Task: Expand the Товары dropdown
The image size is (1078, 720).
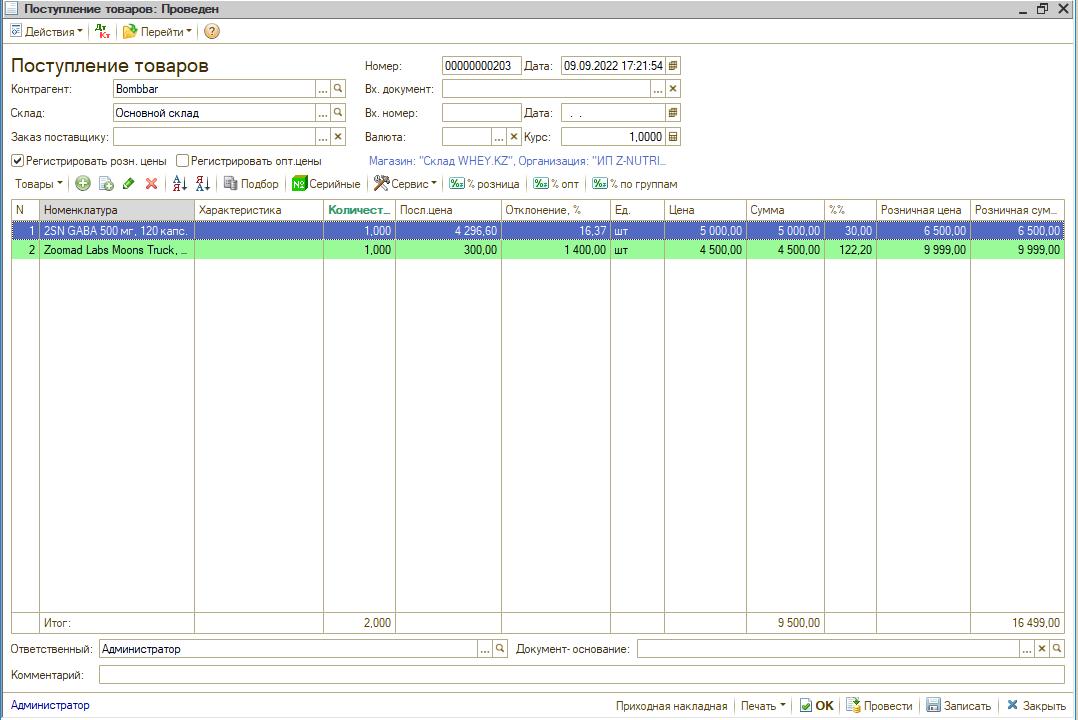Action: [39, 184]
